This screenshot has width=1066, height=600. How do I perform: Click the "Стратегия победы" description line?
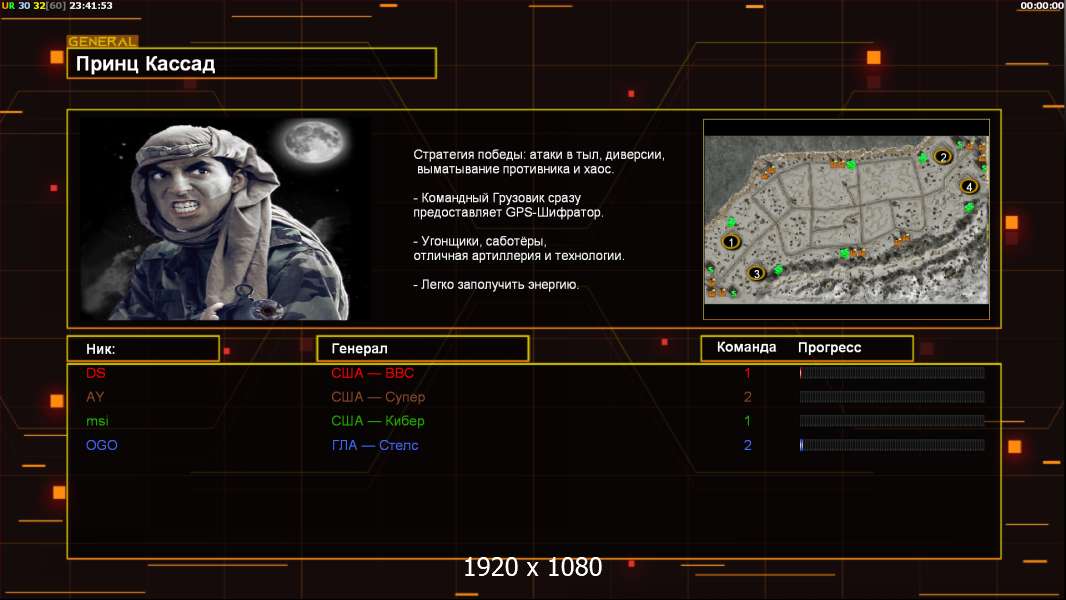pyautogui.click(x=539, y=155)
